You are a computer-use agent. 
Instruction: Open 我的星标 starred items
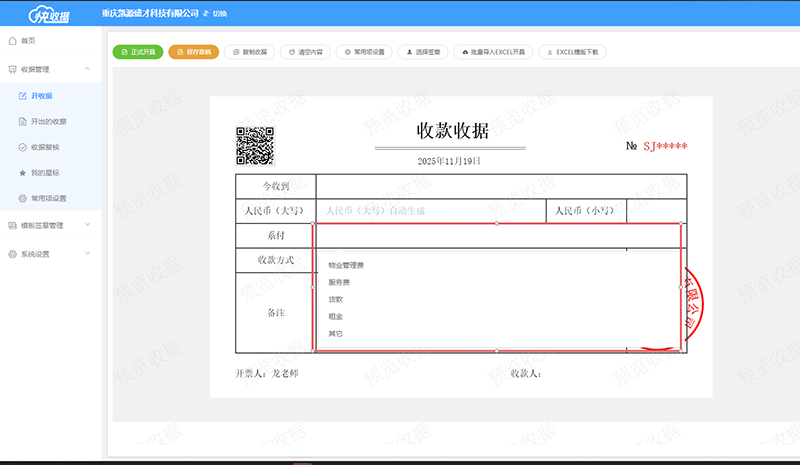point(44,173)
